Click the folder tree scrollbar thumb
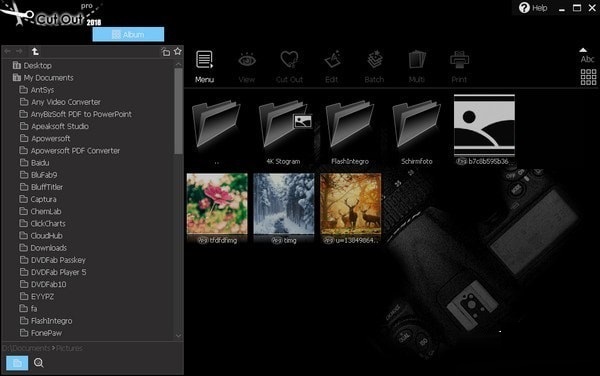Image resolution: width=600 pixels, height=376 pixels. [178, 112]
